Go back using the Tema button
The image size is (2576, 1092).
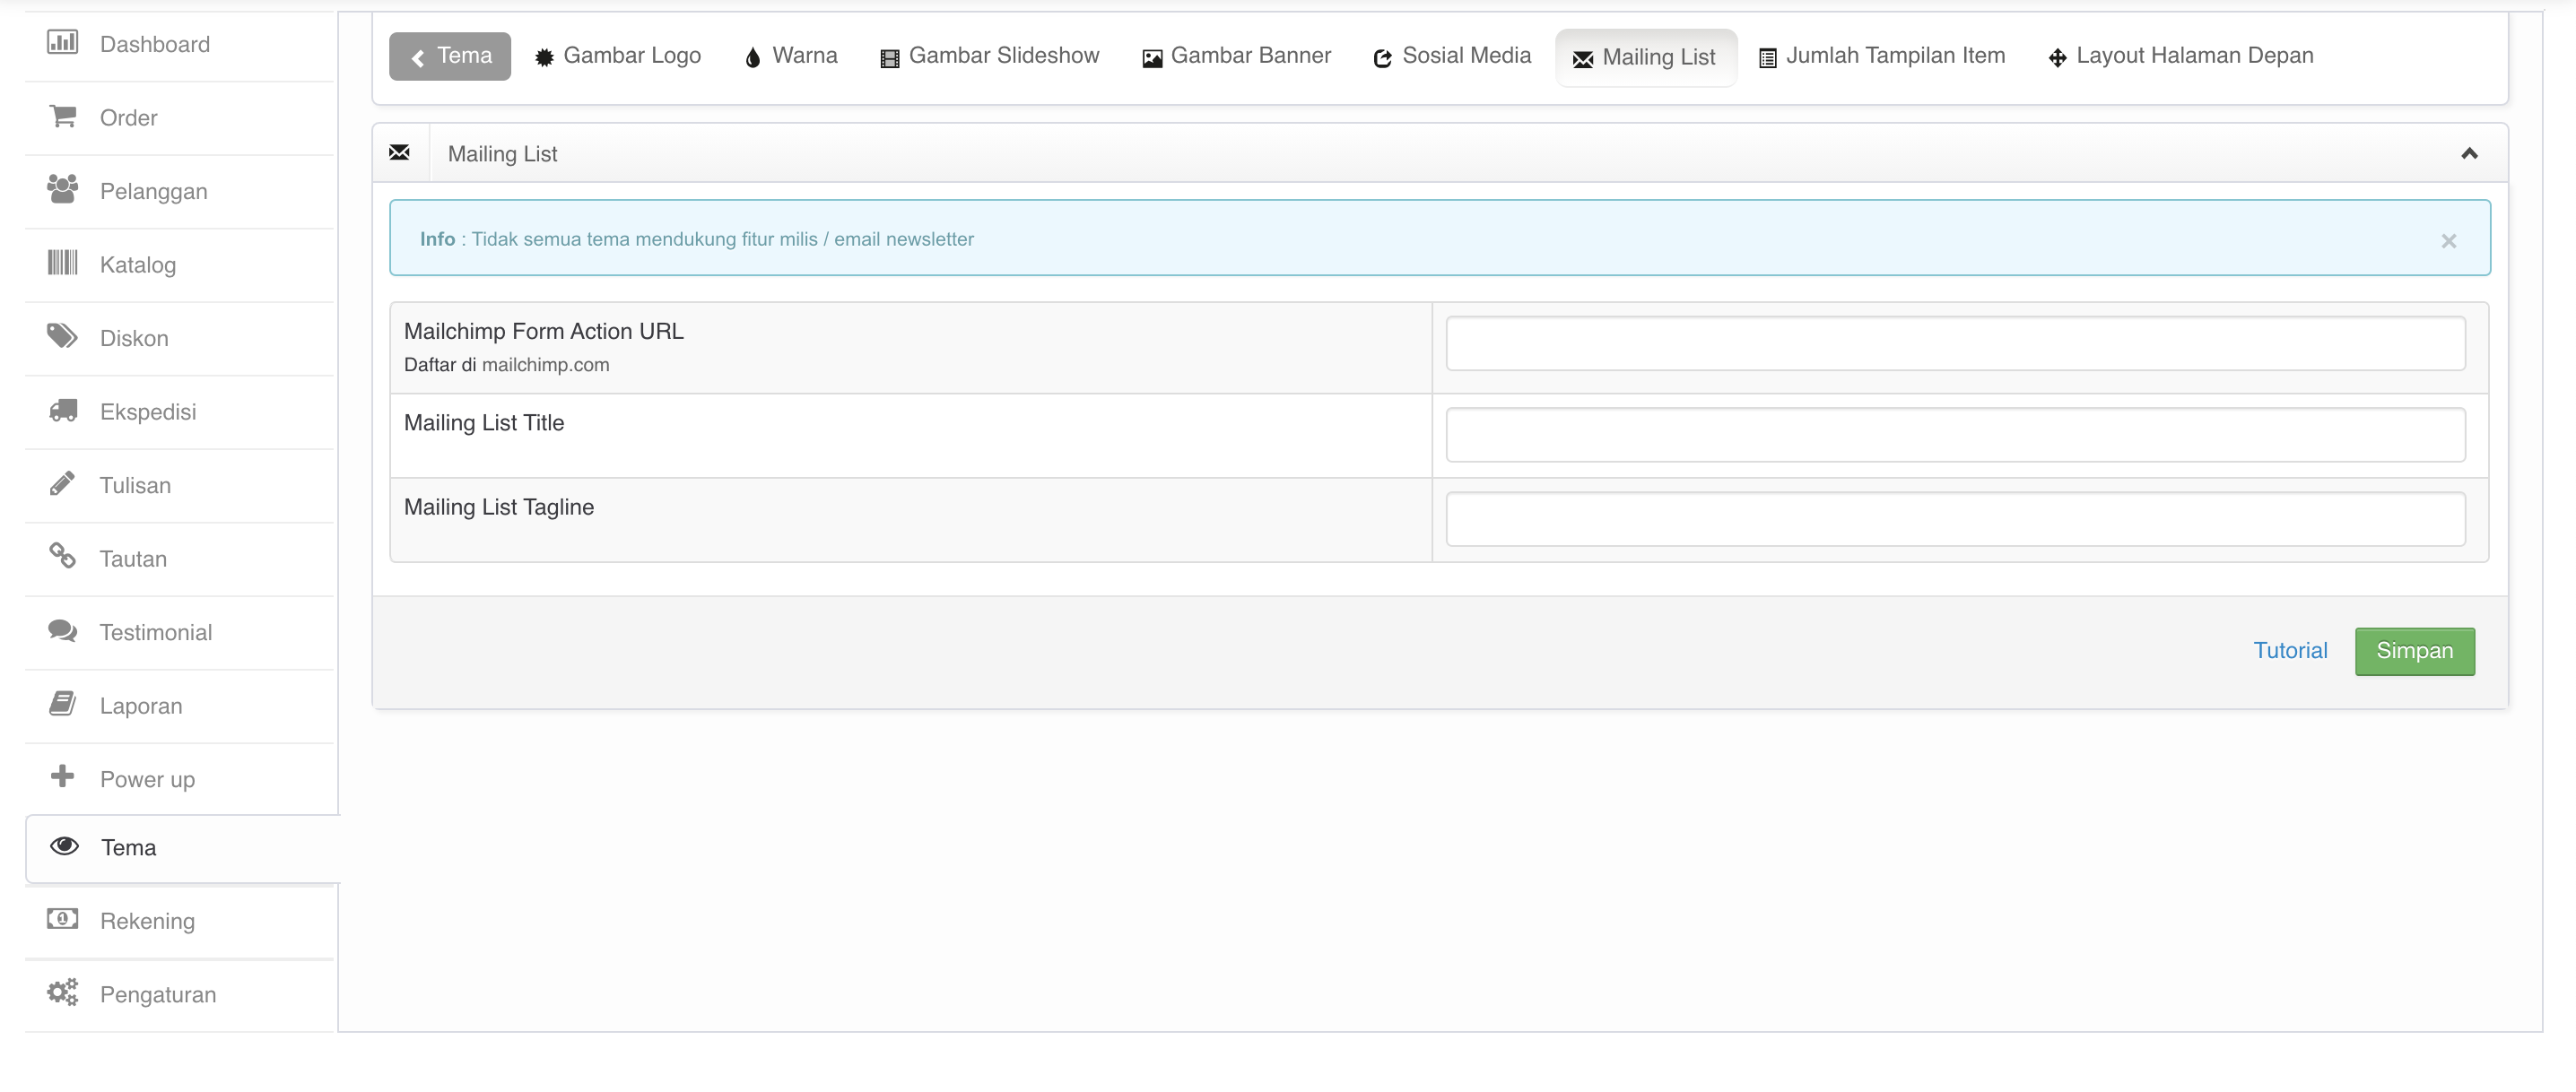click(x=450, y=56)
